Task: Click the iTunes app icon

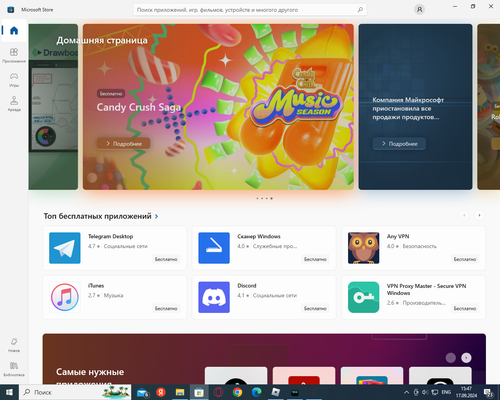Action: click(x=65, y=297)
